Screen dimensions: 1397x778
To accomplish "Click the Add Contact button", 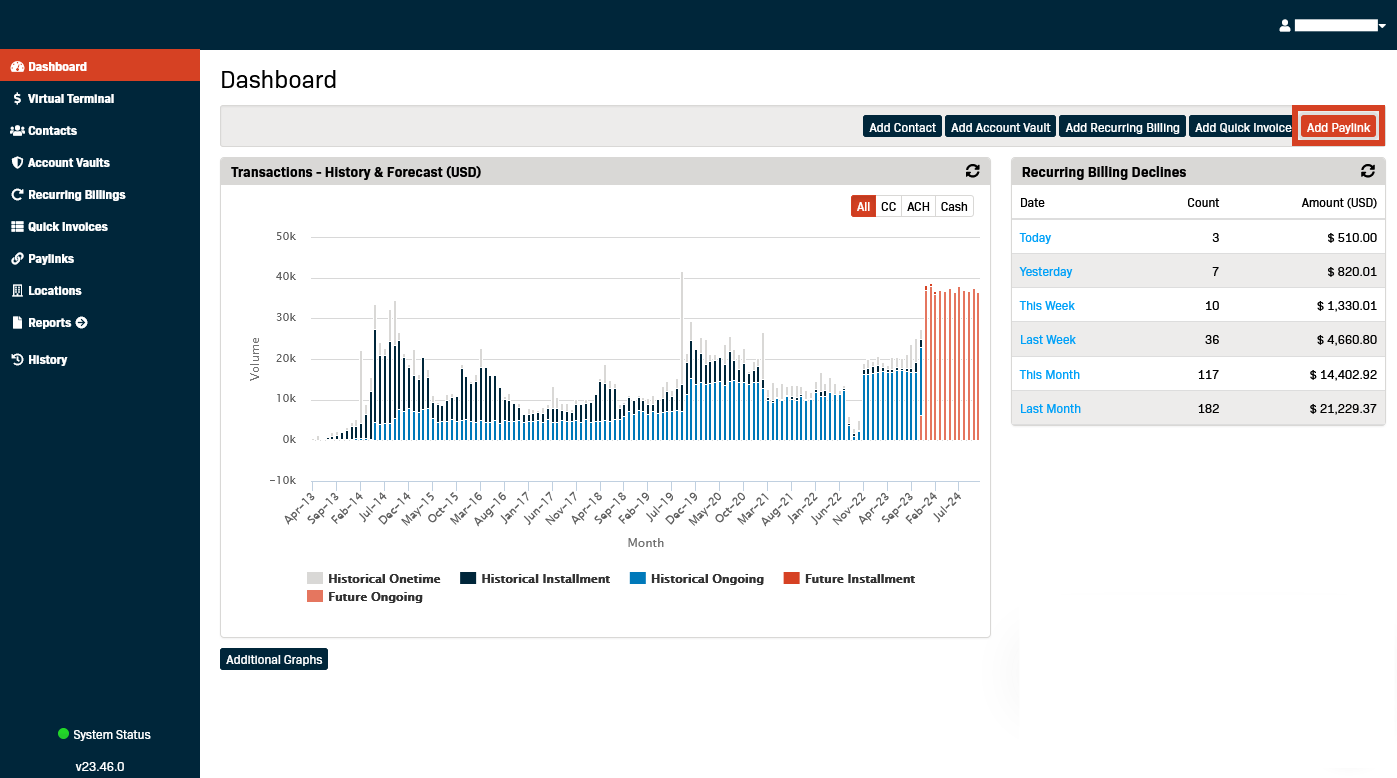I will [902, 127].
